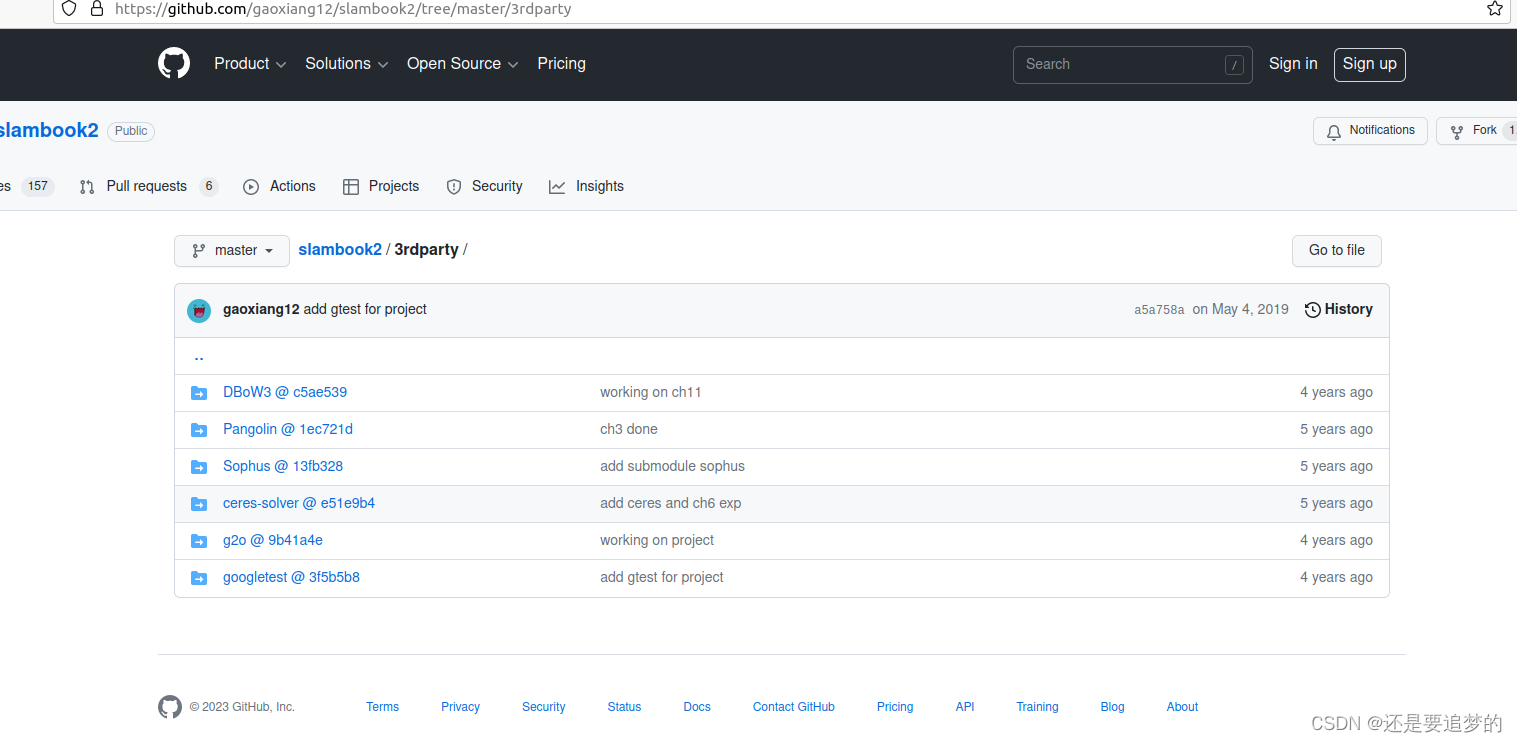This screenshot has width=1517, height=743.
Task: Click the DBoW3 submodule folder icon
Action: 199,393
